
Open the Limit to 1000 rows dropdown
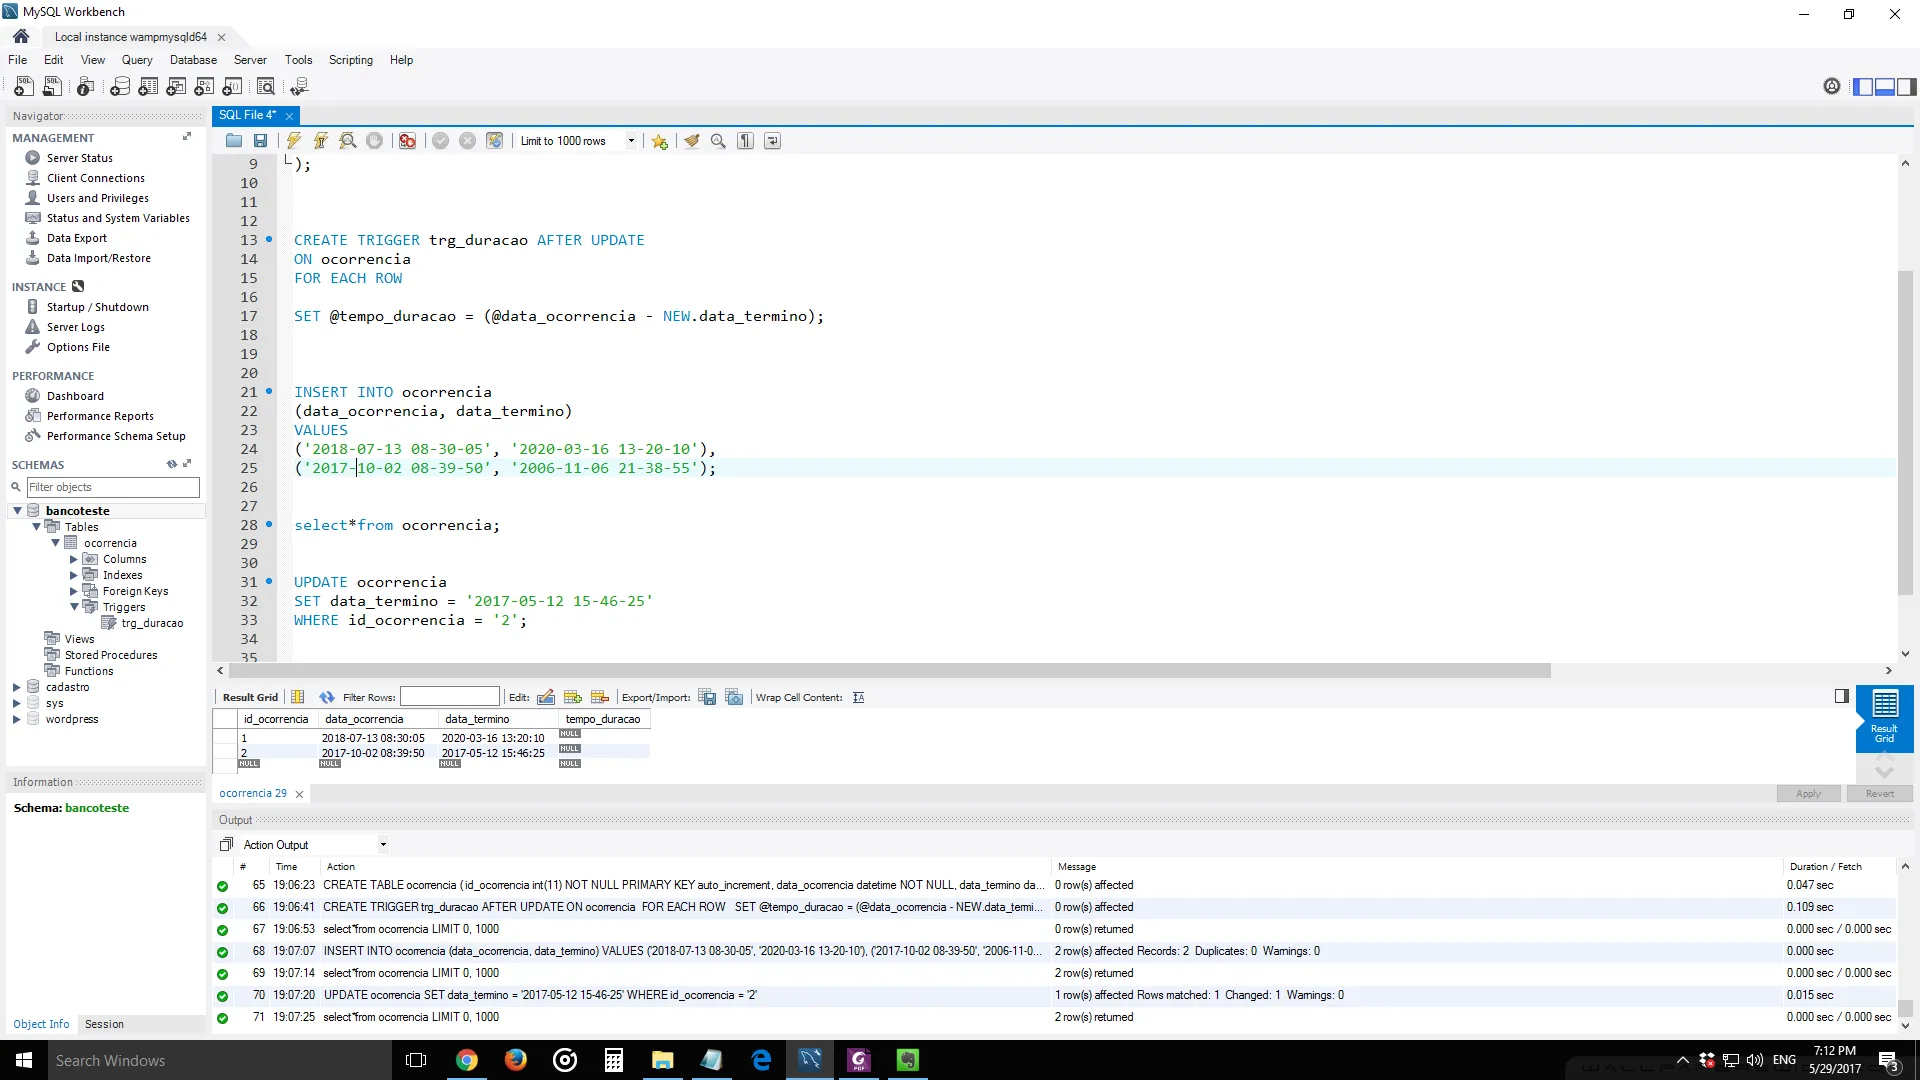[x=631, y=141]
